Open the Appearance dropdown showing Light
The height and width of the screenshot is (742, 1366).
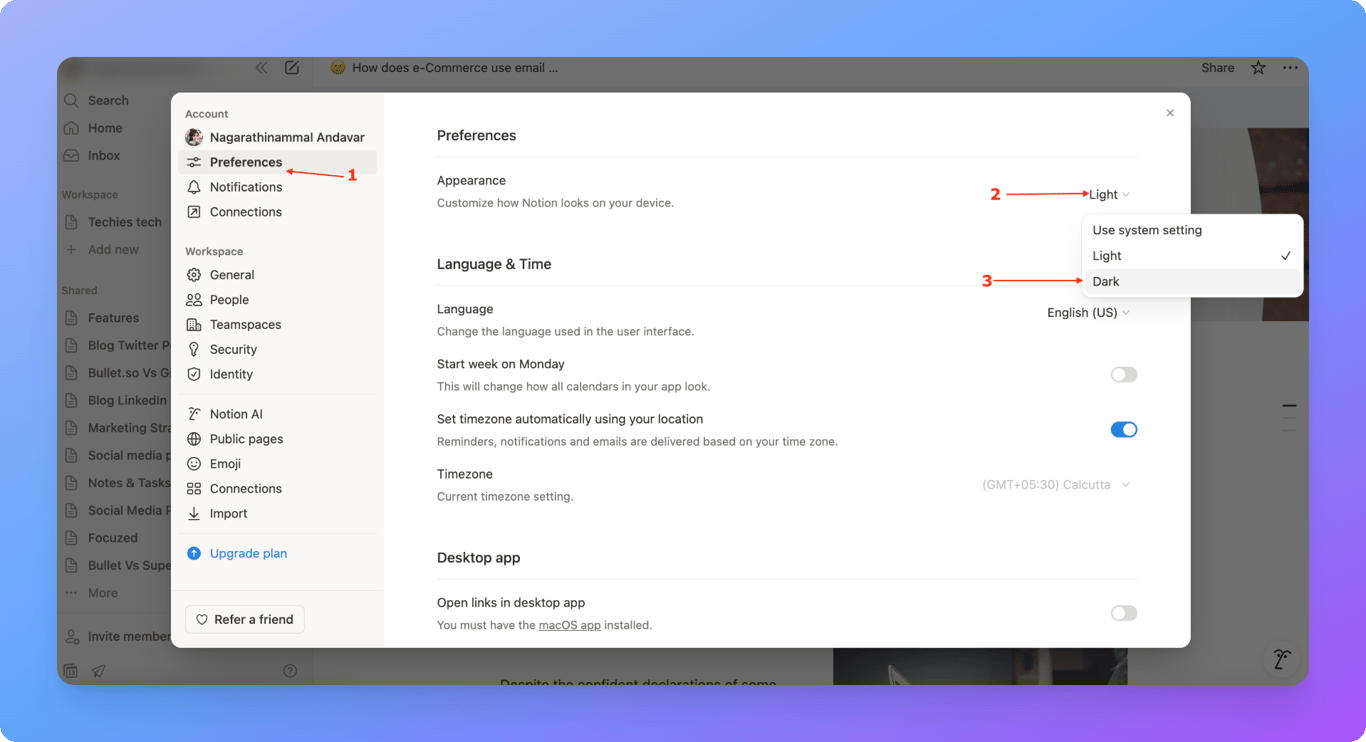coord(1109,195)
